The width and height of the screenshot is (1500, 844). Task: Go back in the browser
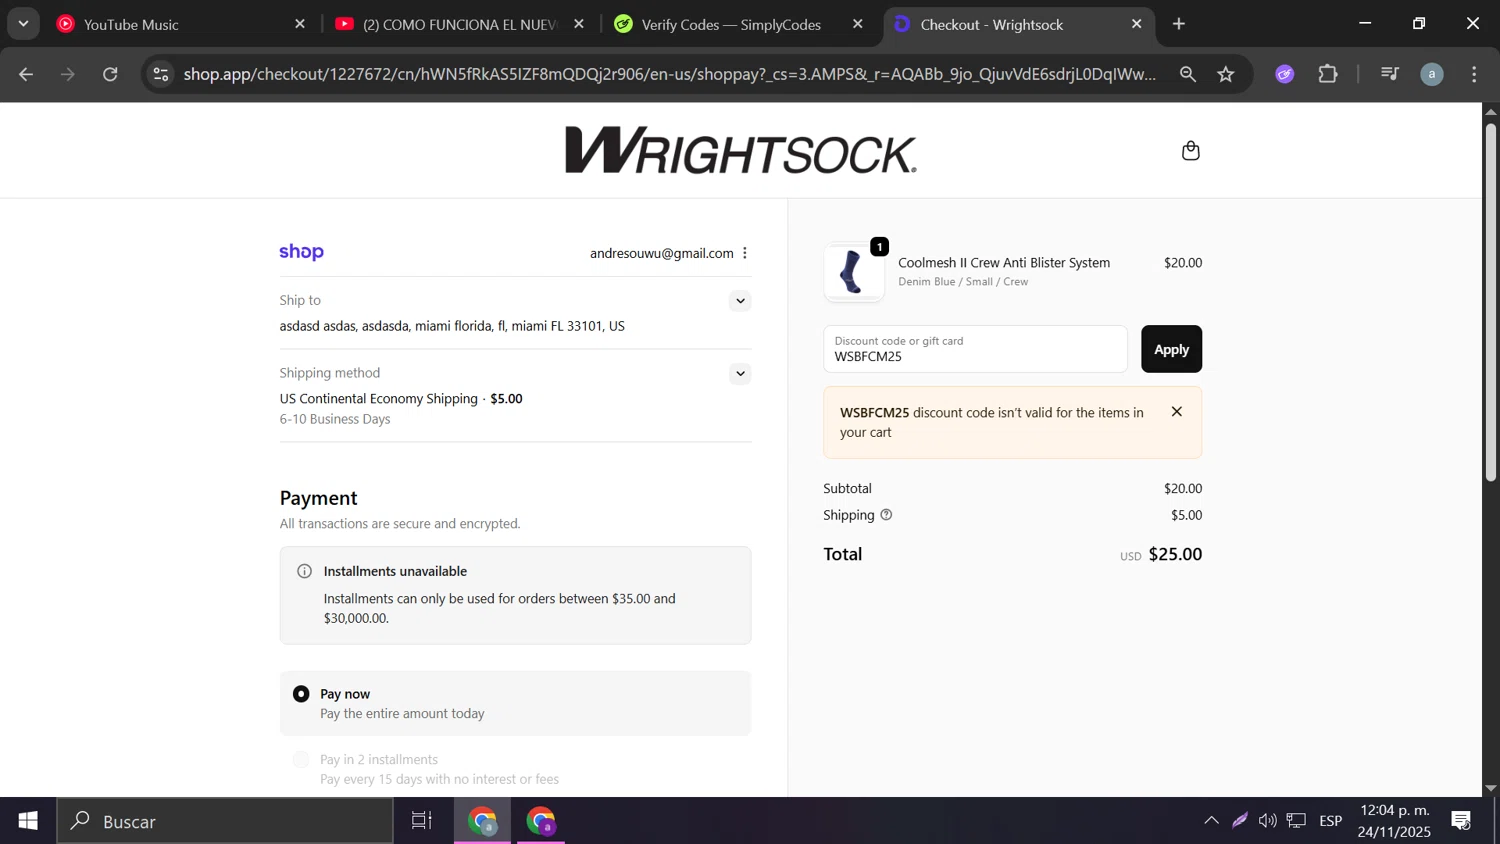click(26, 74)
